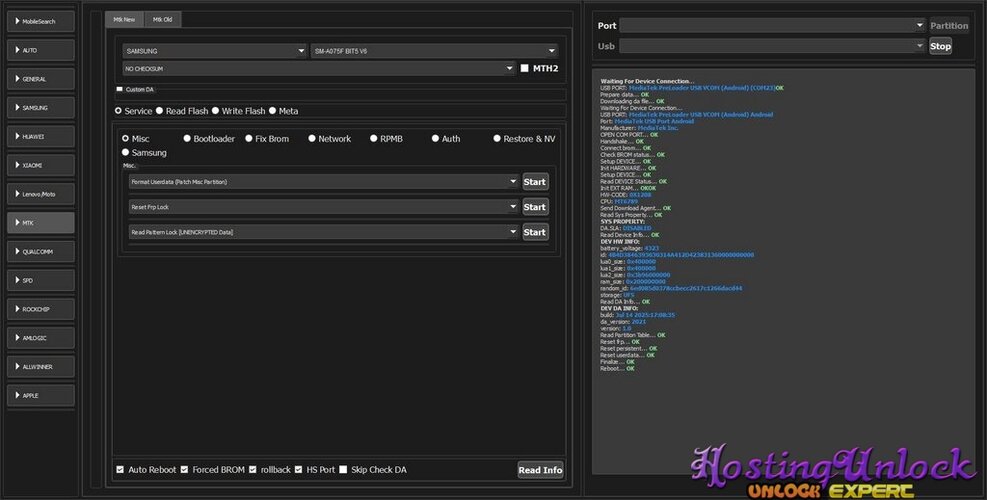This screenshot has width=987, height=500.
Task: Select the Restore & NV radio option
Action: pos(497,139)
